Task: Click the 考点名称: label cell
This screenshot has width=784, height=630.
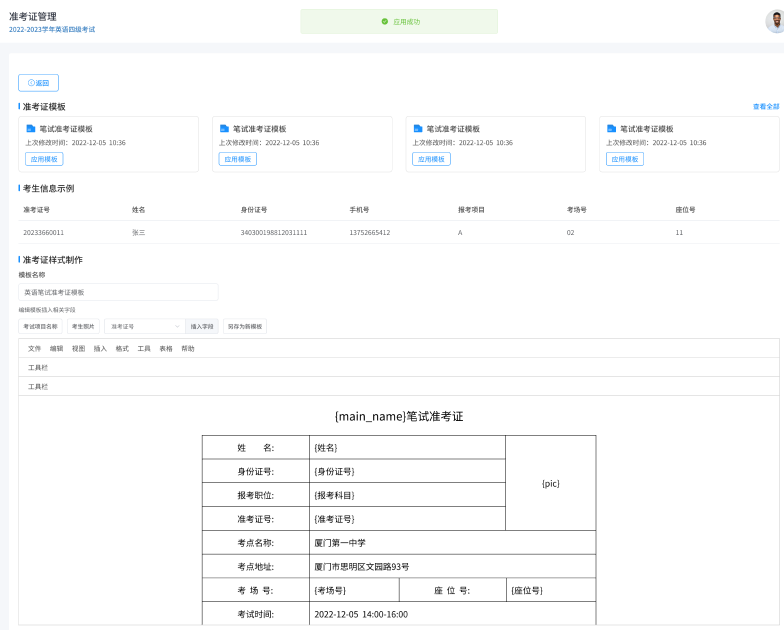Action: click(256, 542)
